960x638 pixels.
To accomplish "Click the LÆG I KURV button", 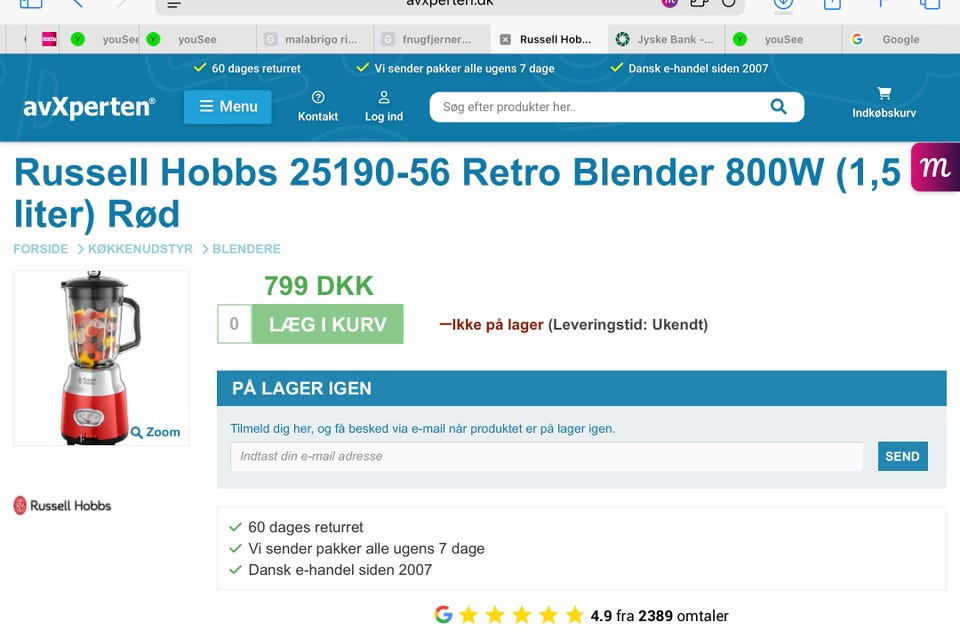I will (x=328, y=324).
